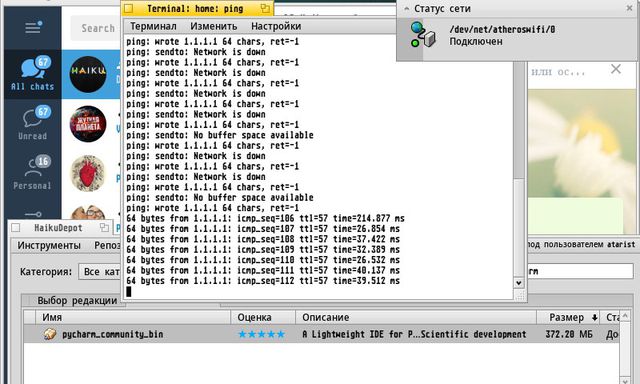Viewport: 640px width, 384px height.
Task: Click the 372.20 МБ size cell
Action: (x=569, y=334)
